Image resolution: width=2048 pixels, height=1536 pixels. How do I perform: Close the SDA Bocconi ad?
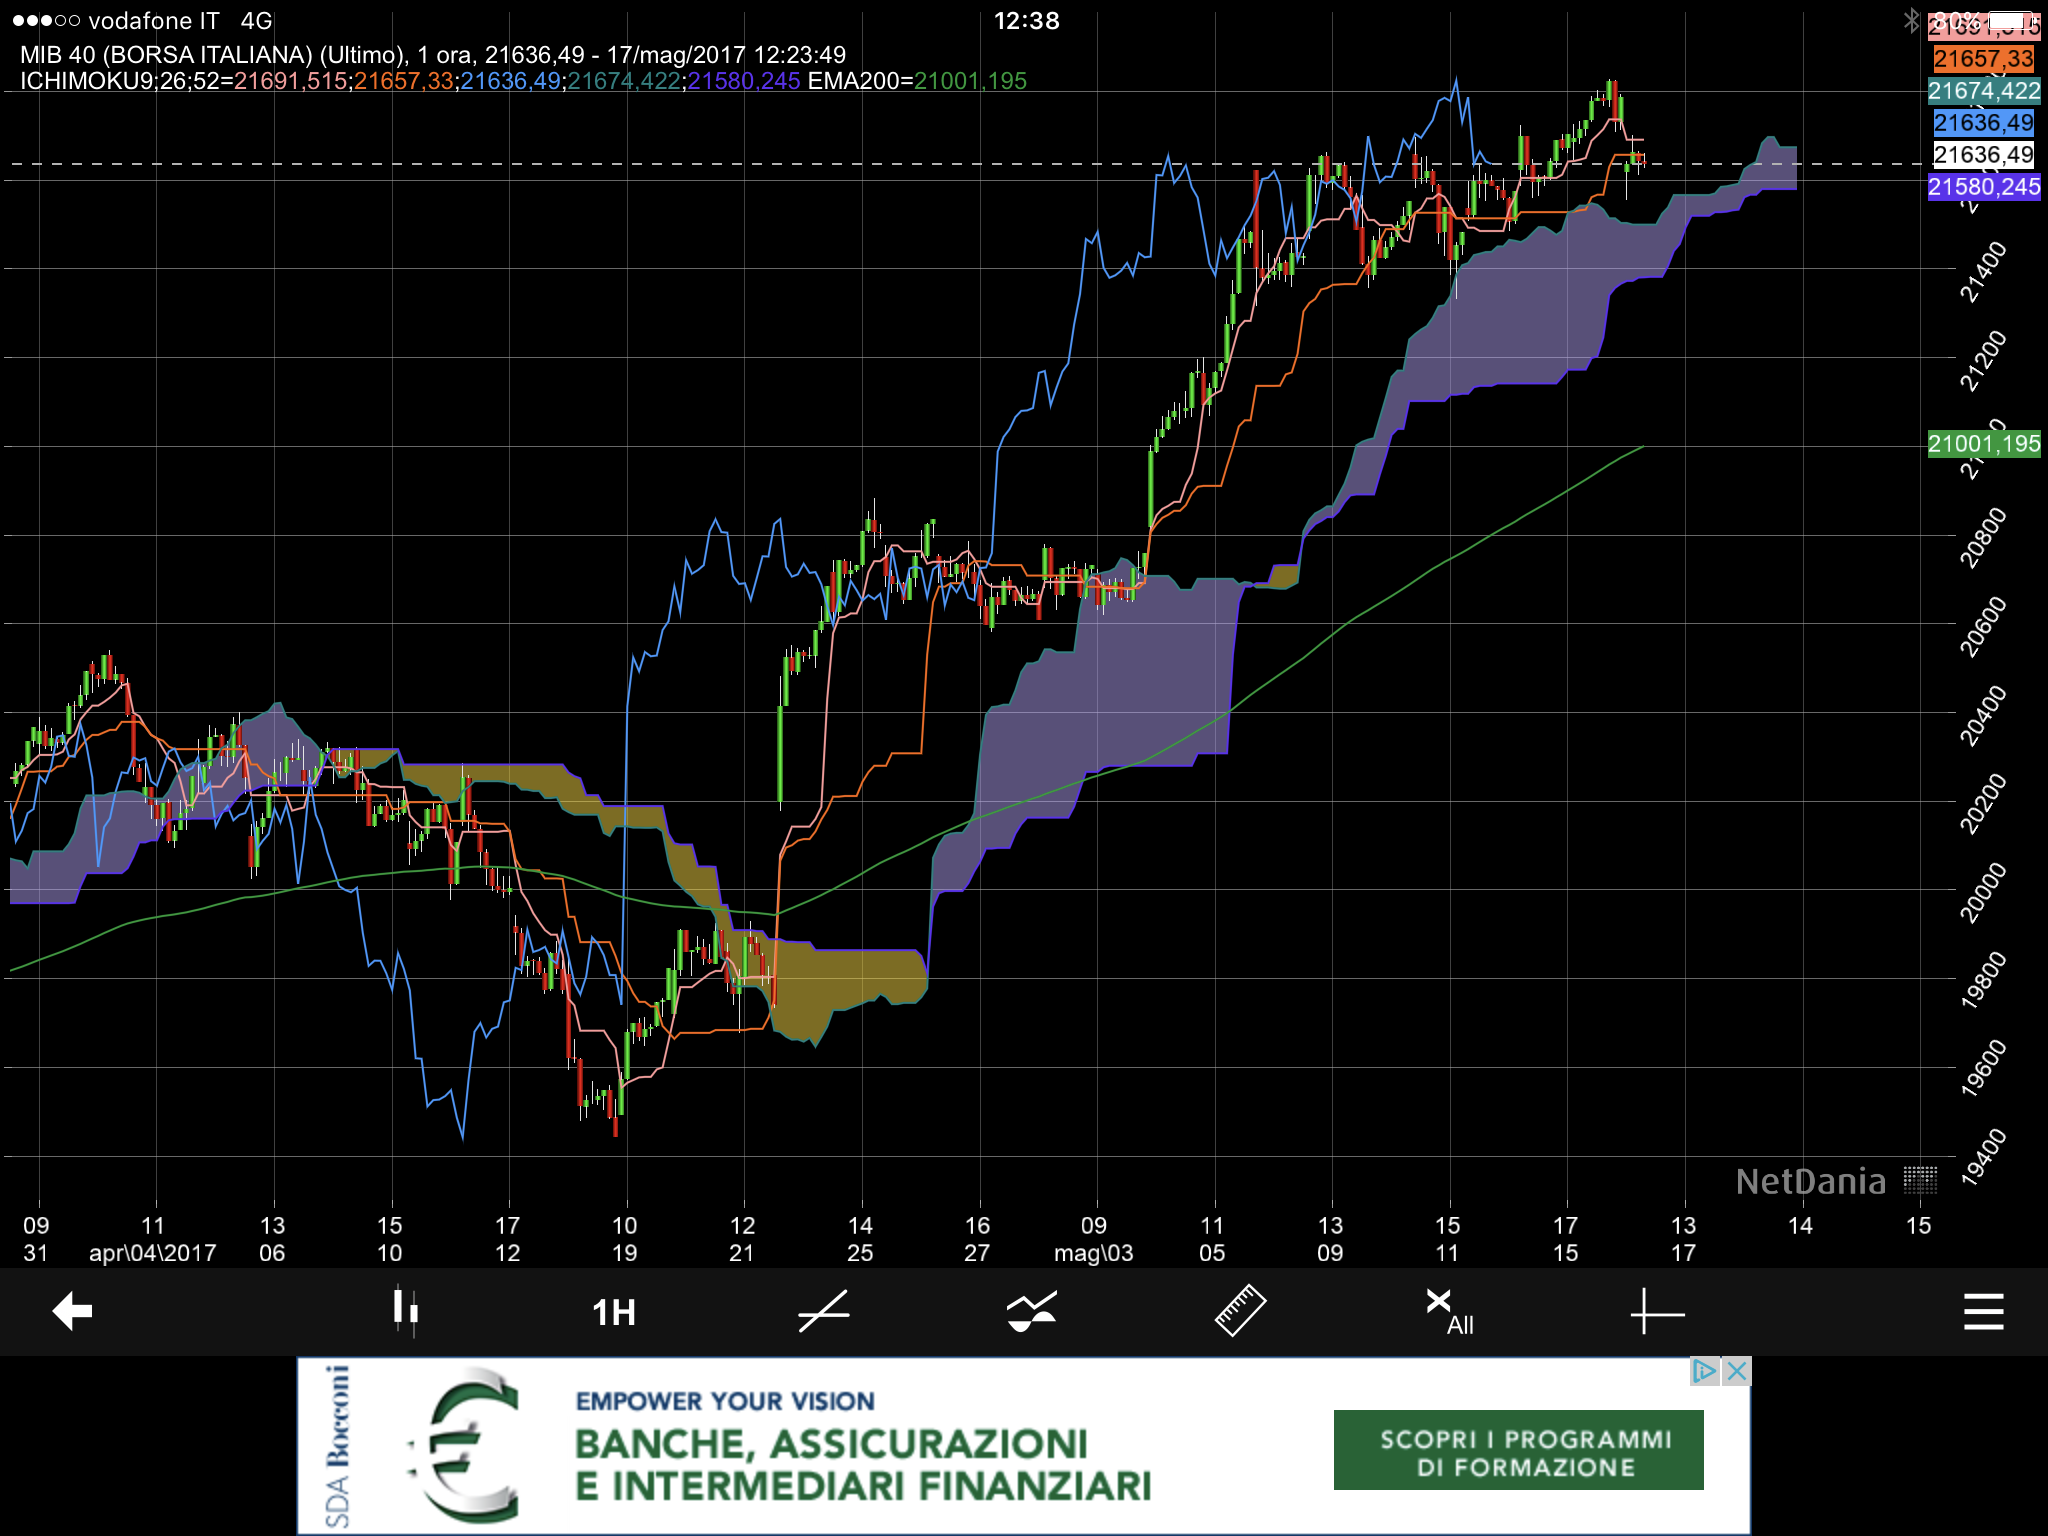[x=1737, y=1371]
